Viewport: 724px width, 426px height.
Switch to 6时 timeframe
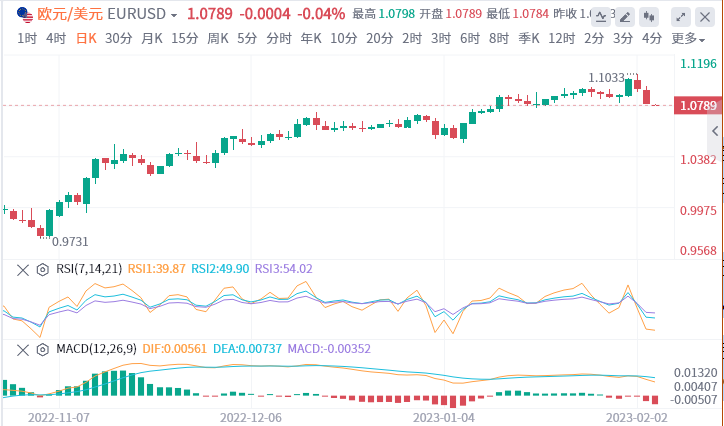pos(470,38)
